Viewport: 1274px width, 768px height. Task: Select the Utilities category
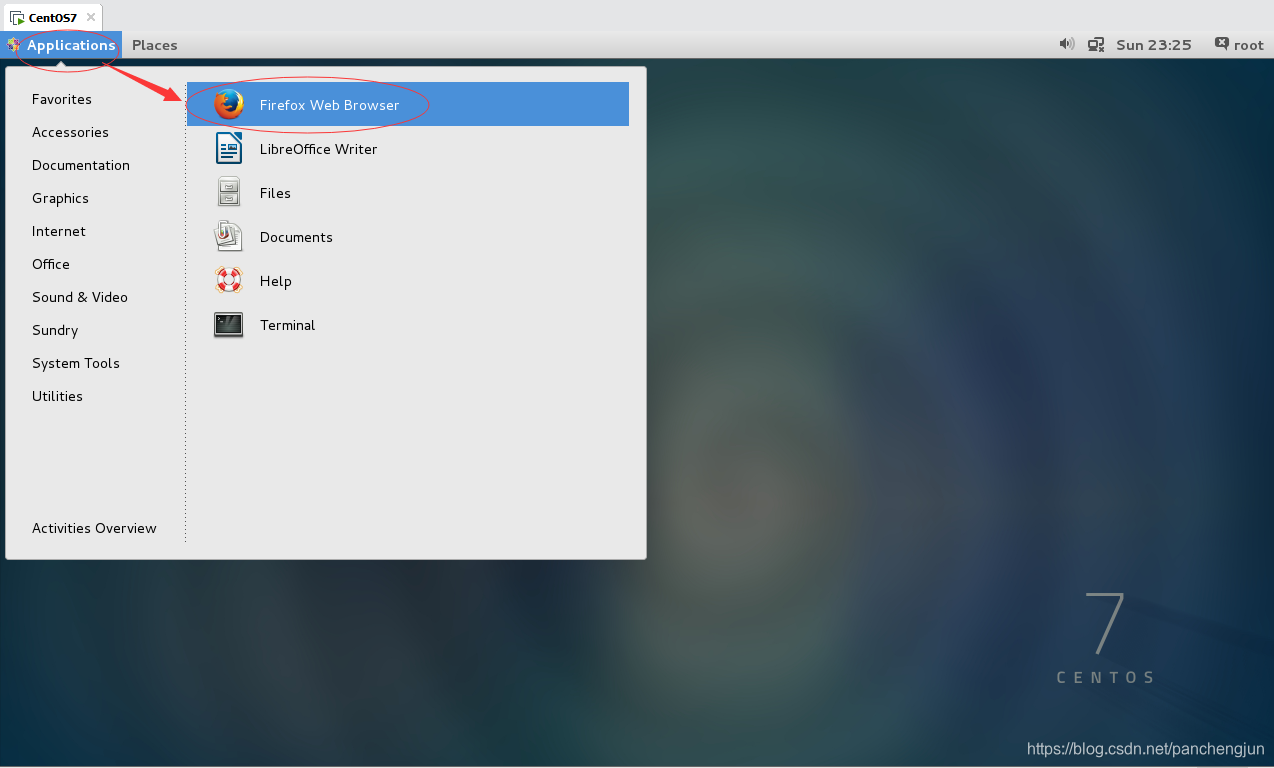coord(57,396)
